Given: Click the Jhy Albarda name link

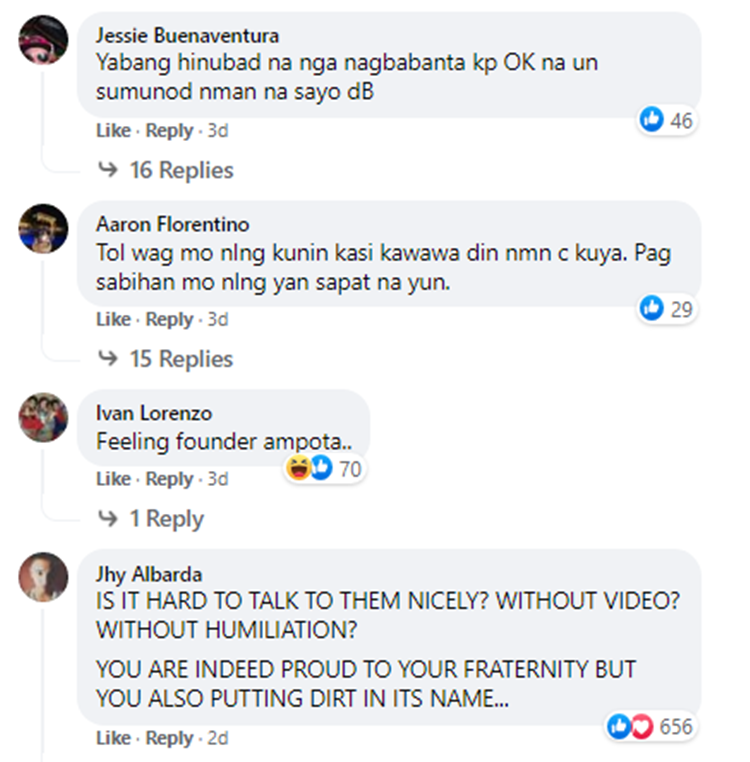Looking at the screenshot, I should click(x=149, y=574).
